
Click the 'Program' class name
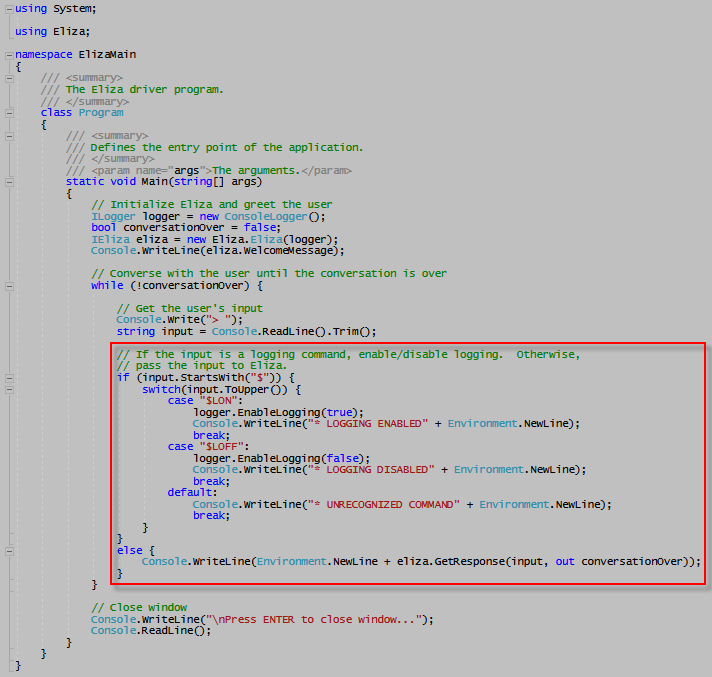[x=101, y=112]
